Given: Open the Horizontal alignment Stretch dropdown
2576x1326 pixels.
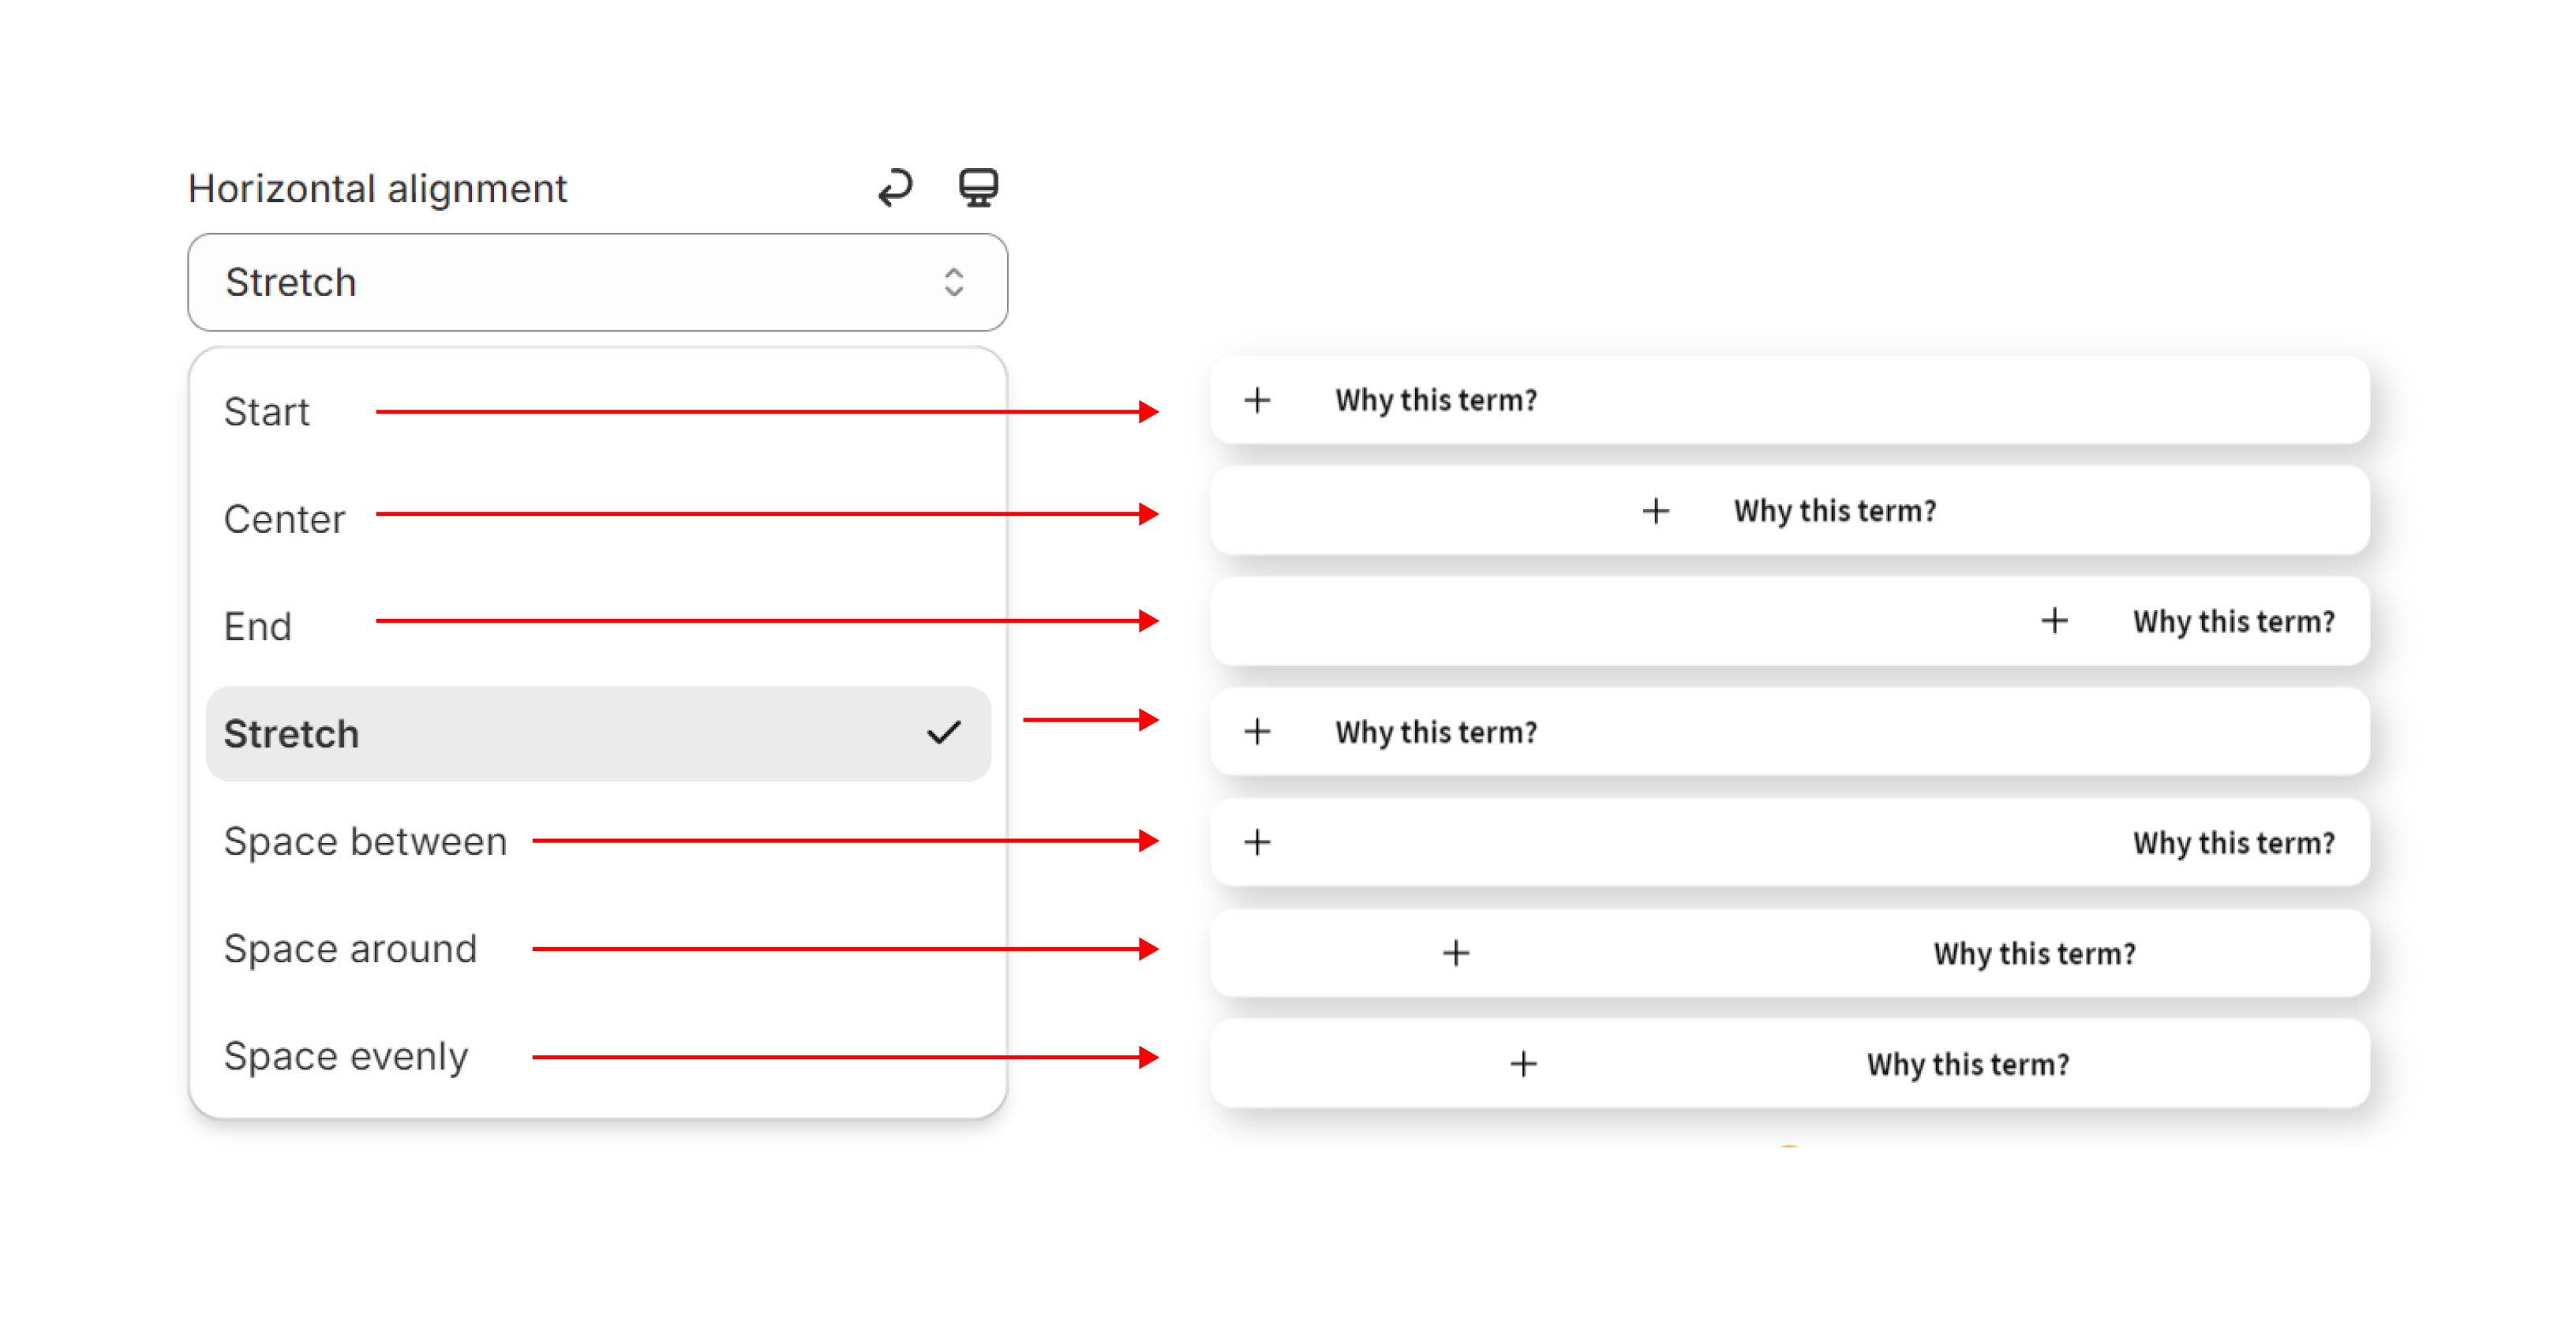Looking at the screenshot, I should pyautogui.click(x=597, y=283).
